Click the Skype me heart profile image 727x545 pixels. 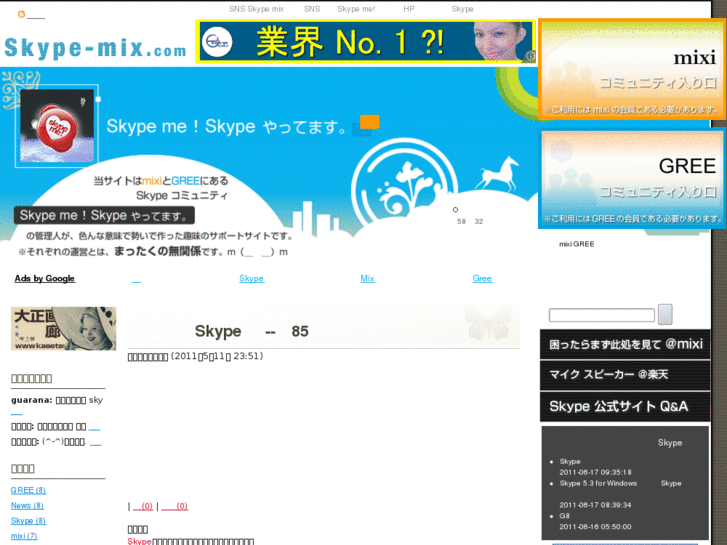coord(57,126)
